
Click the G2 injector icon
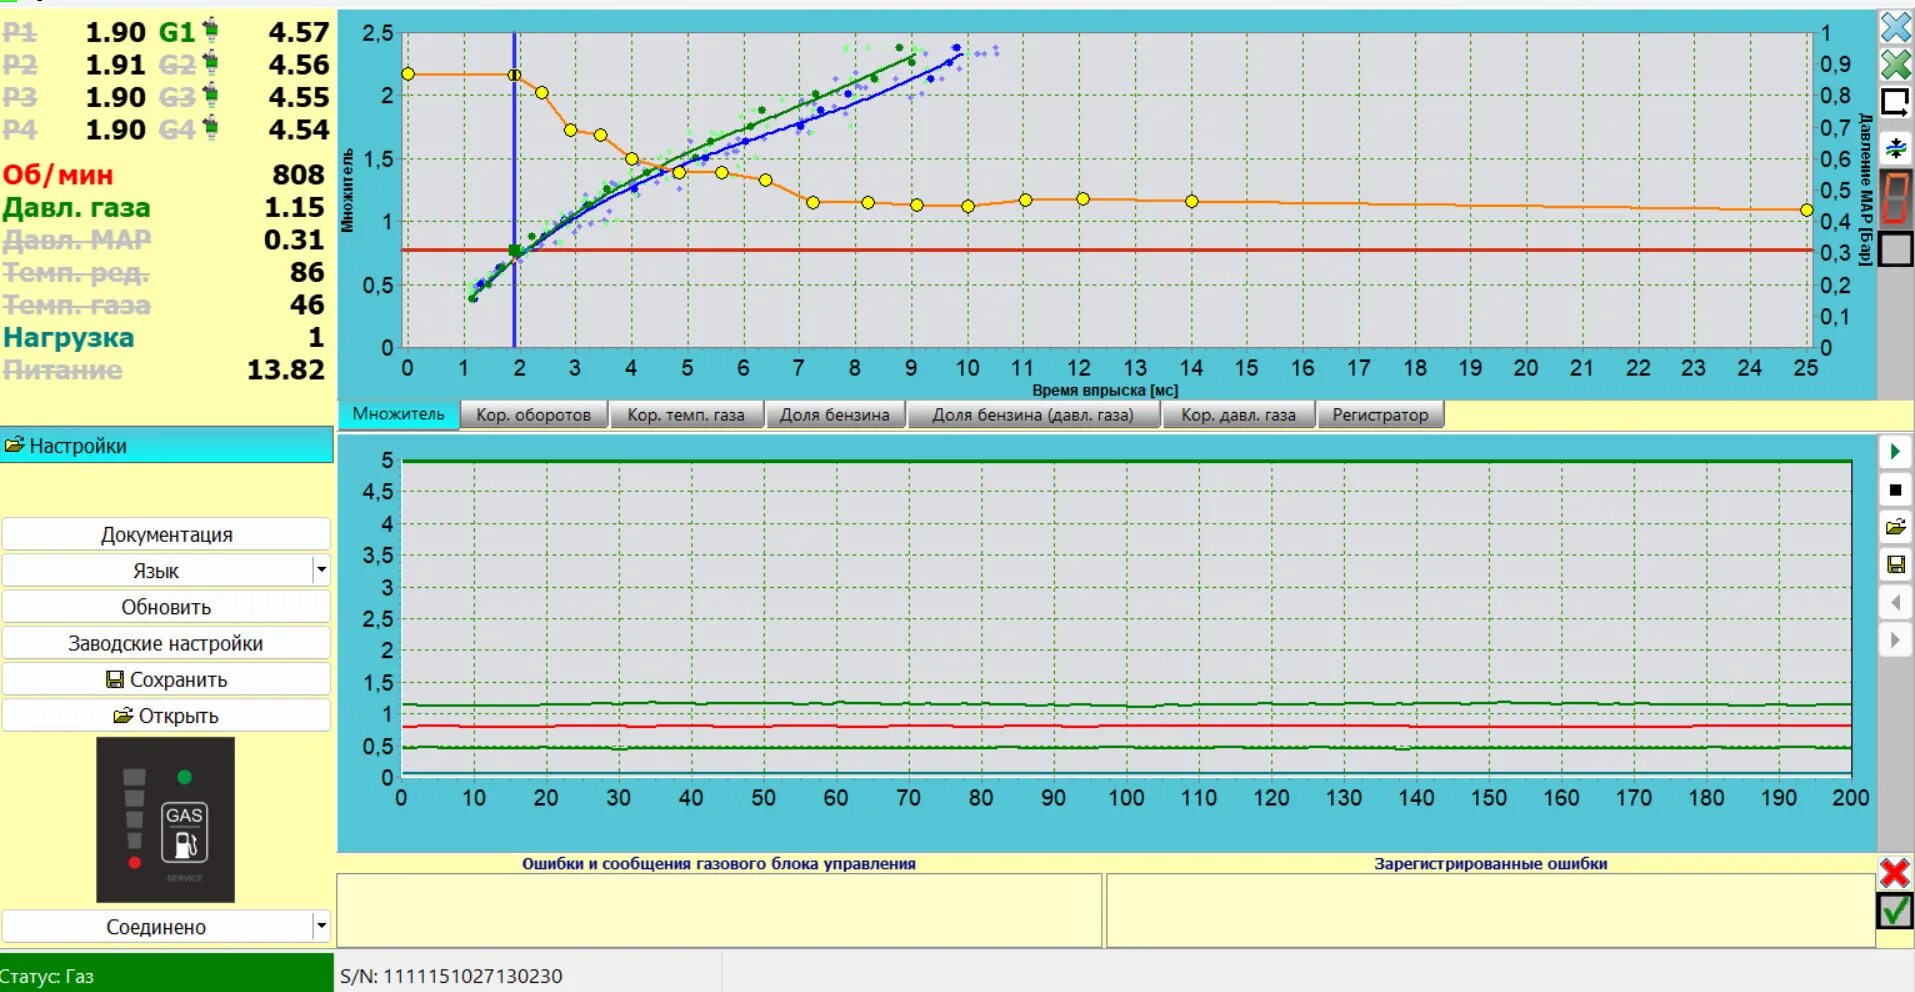(x=210, y=64)
